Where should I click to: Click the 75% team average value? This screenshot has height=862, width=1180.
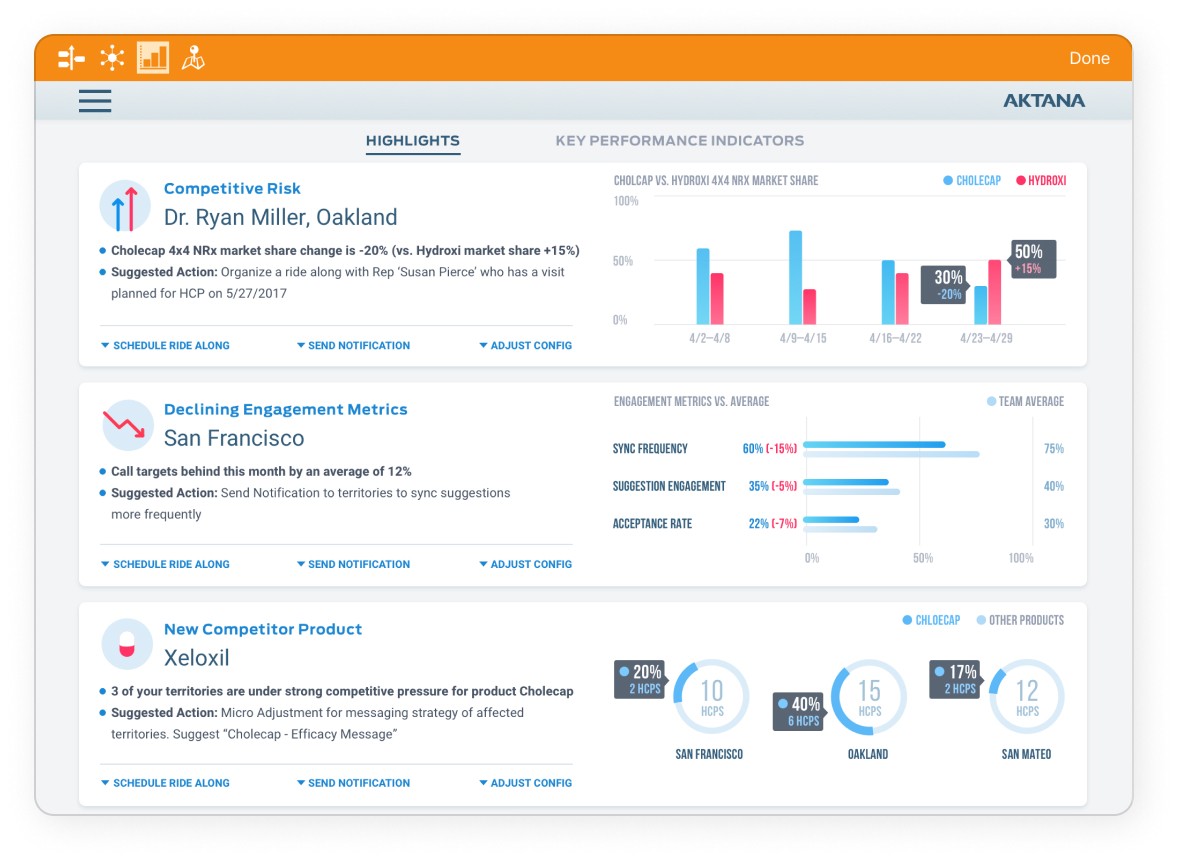1054,449
